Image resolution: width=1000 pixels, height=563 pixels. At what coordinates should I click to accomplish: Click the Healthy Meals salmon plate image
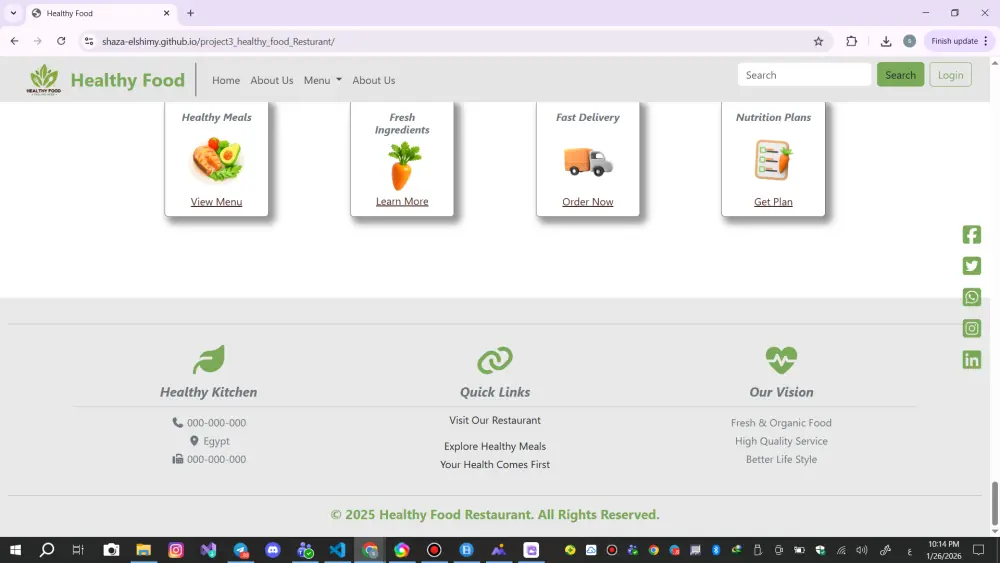217,160
